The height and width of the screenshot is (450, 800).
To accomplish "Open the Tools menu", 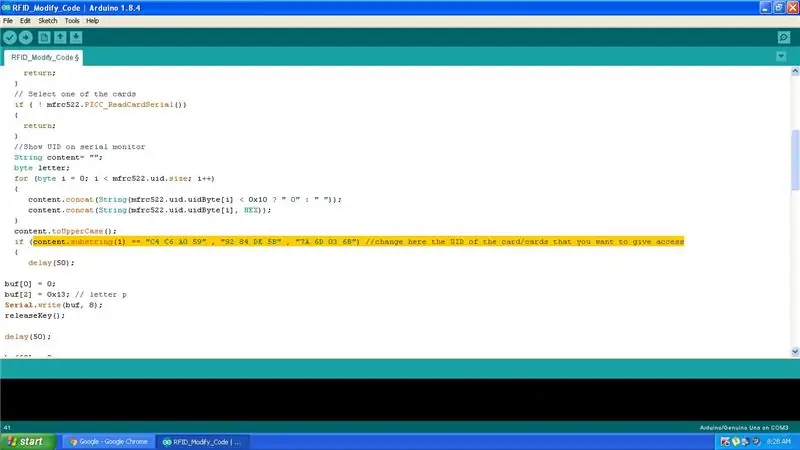I will coord(72,21).
